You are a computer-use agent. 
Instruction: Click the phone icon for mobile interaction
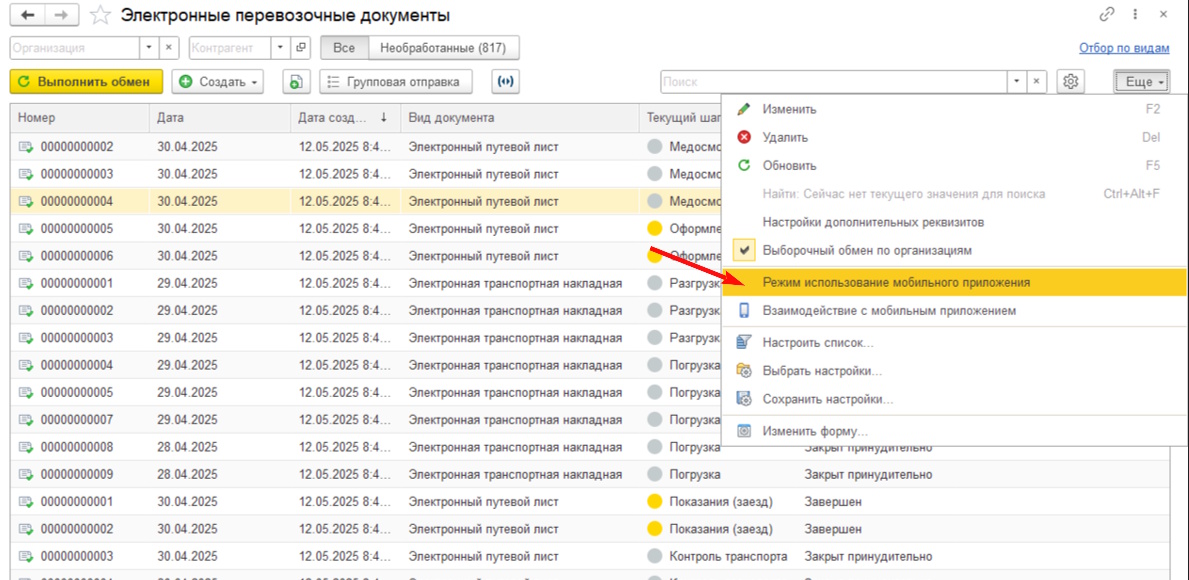pos(744,310)
